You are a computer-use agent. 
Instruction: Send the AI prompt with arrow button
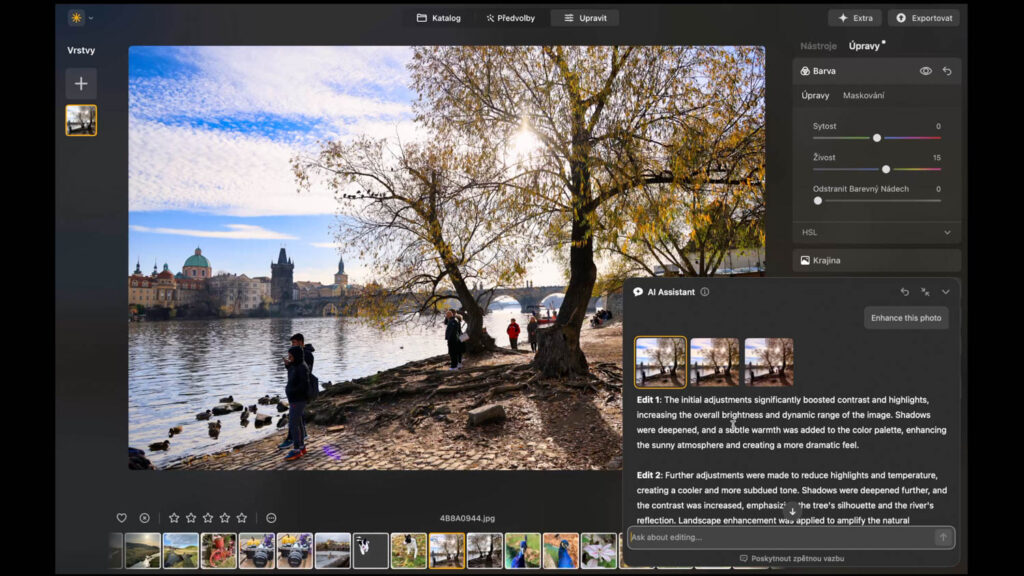(943, 537)
